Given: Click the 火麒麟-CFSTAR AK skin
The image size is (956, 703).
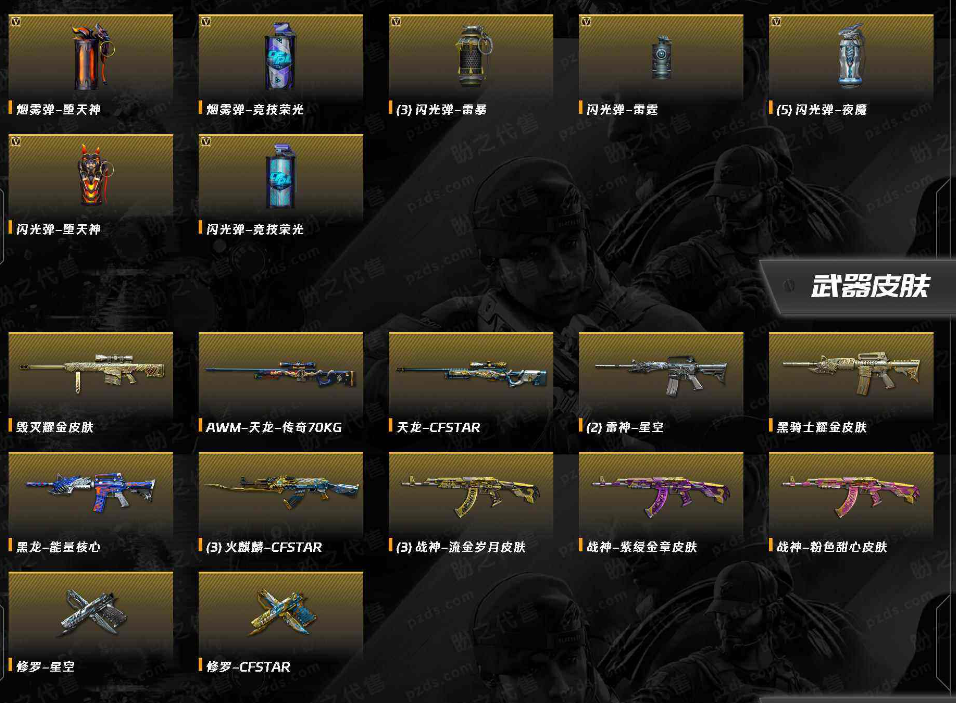Looking at the screenshot, I should (x=281, y=504).
